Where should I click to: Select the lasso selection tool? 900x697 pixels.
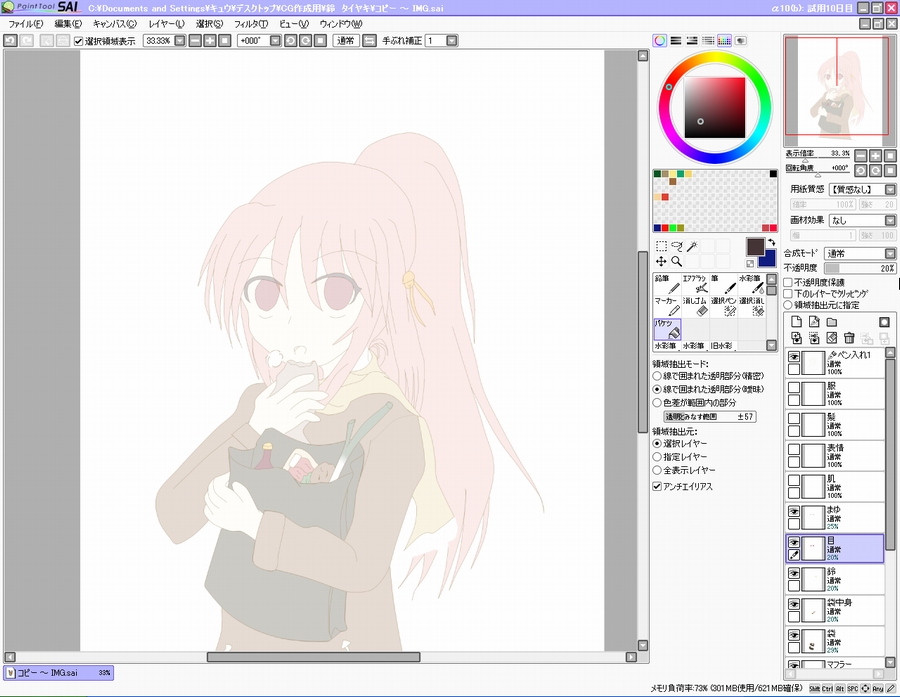[677, 246]
